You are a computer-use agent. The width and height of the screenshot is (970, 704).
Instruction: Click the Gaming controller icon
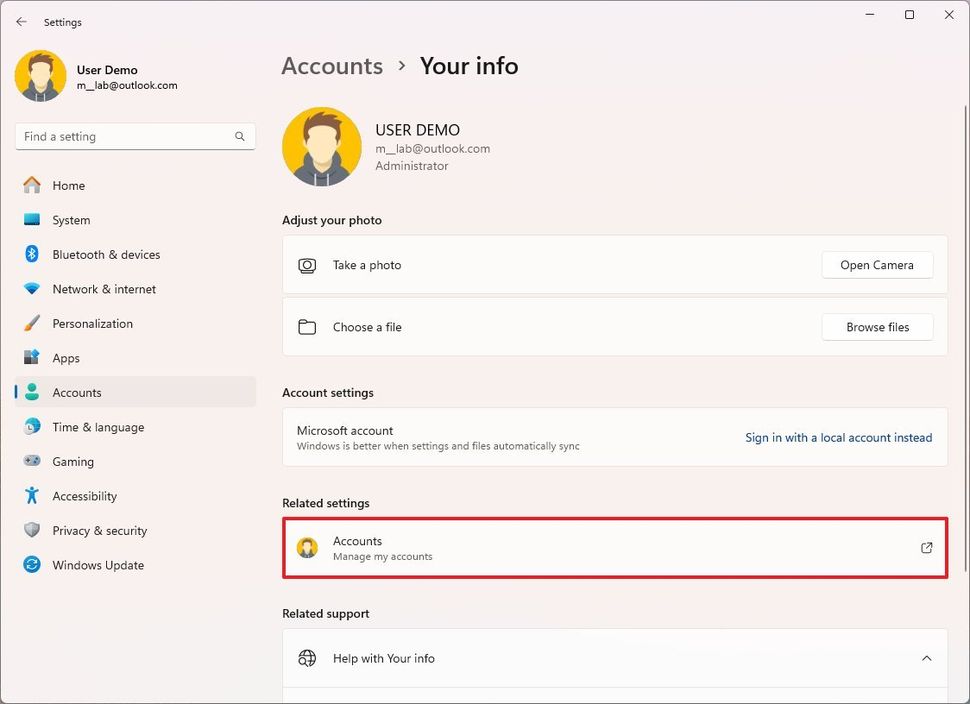pyautogui.click(x=31, y=461)
